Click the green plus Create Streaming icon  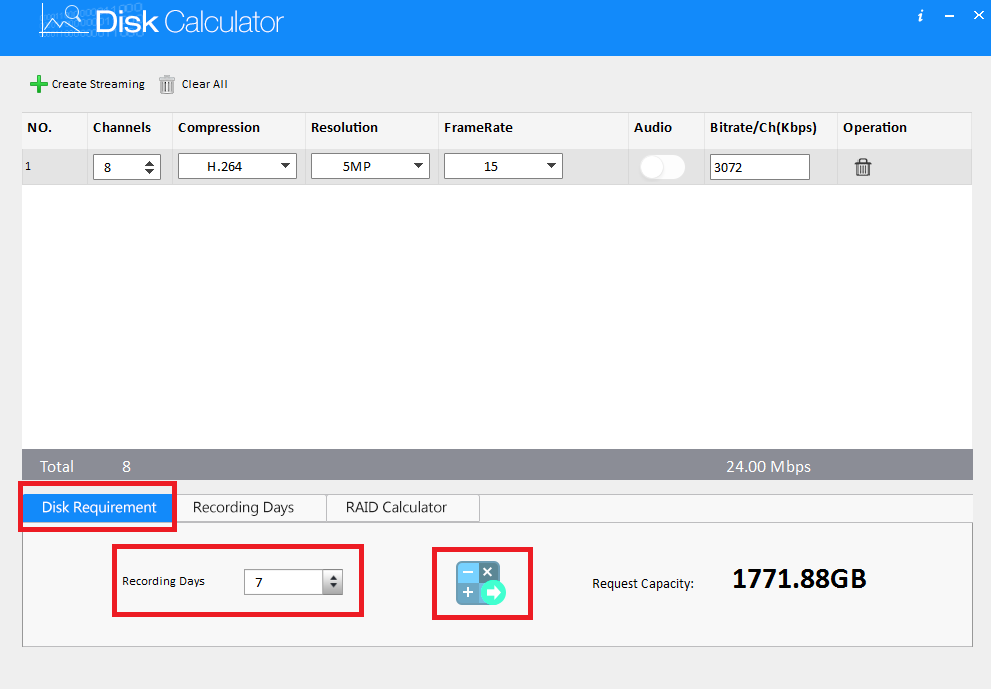39,84
